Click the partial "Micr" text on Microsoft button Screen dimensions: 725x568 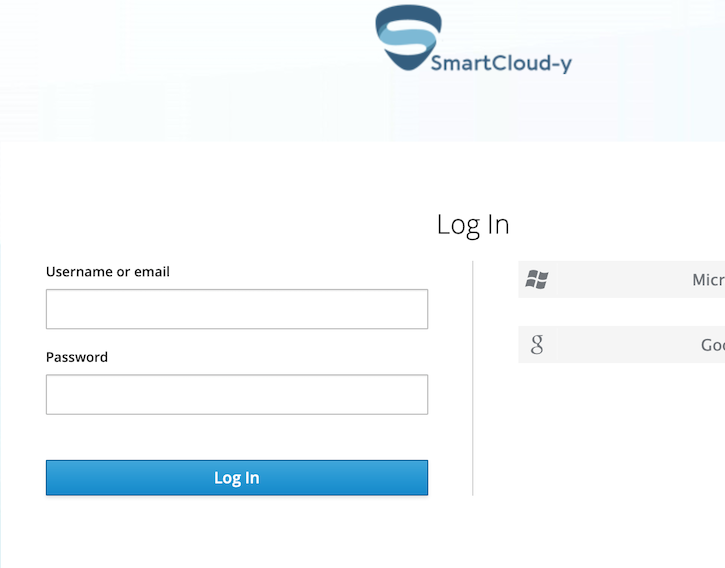[708, 280]
